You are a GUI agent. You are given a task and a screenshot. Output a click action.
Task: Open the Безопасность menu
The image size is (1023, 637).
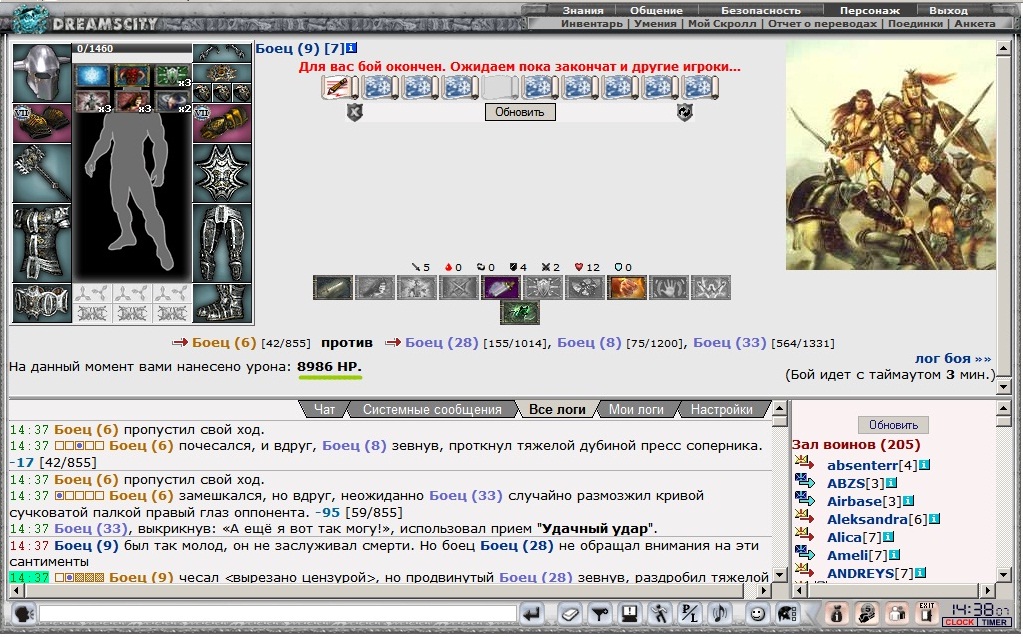pyautogui.click(x=761, y=10)
